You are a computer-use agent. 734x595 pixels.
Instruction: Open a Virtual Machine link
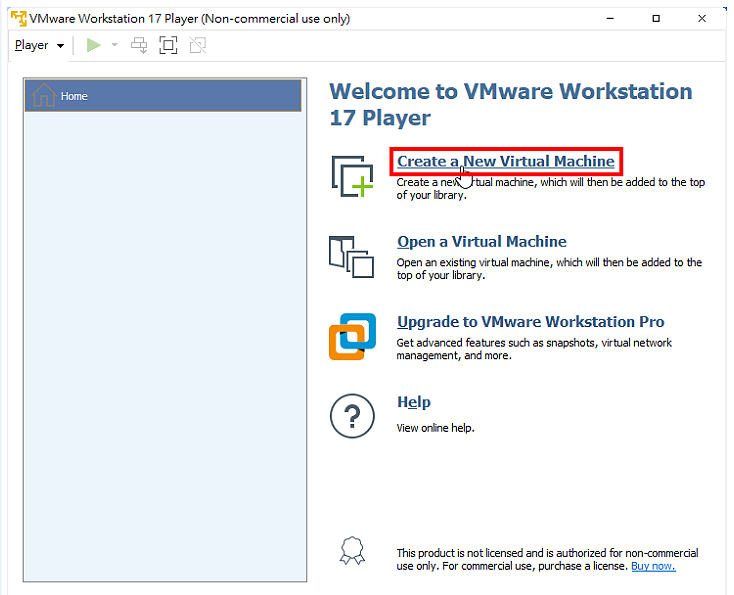(482, 242)
